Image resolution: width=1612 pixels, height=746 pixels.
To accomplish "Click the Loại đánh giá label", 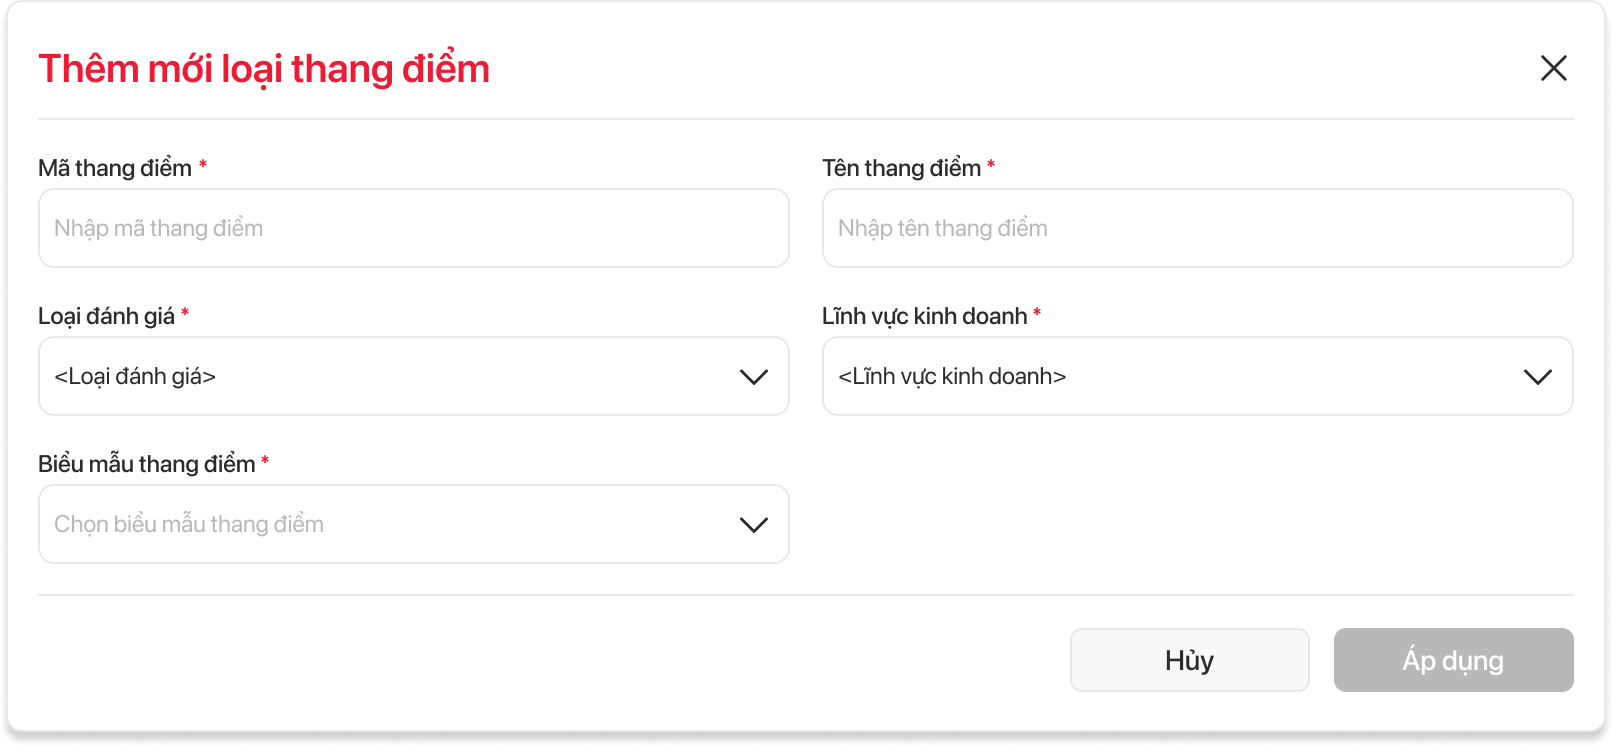I will 106,316.
